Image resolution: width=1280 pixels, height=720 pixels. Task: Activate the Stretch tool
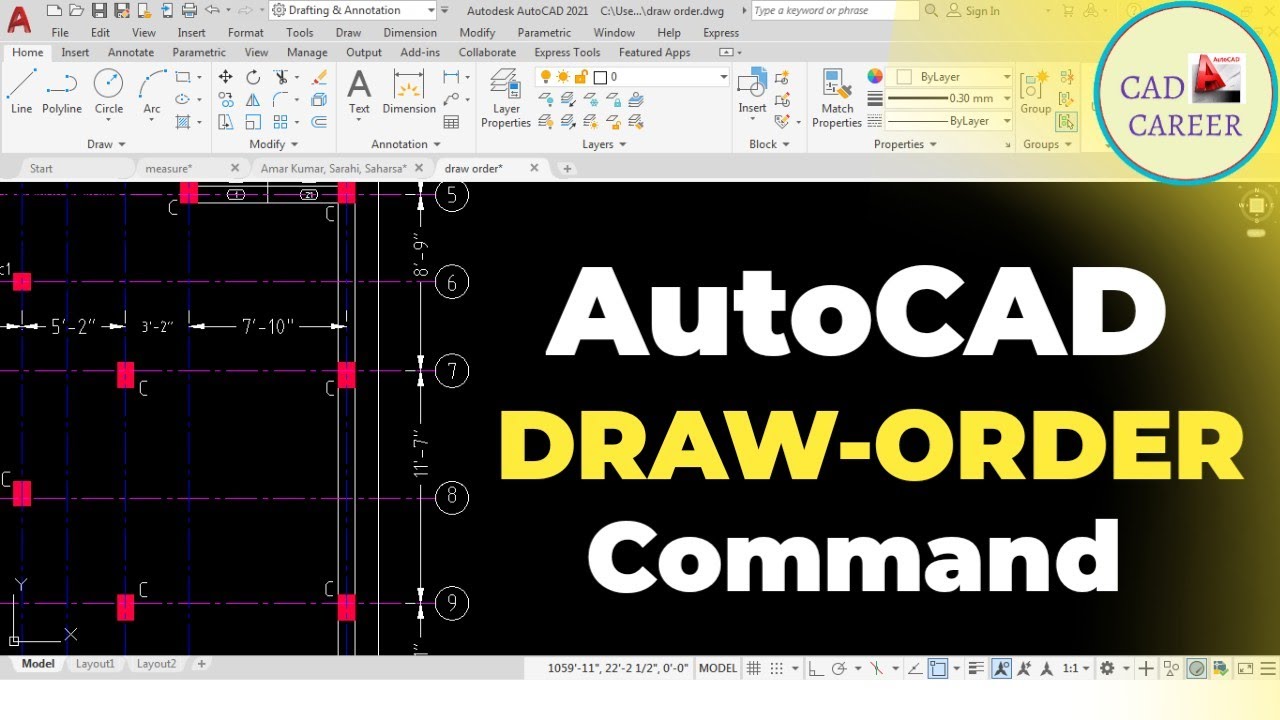[x=226, y=122]
